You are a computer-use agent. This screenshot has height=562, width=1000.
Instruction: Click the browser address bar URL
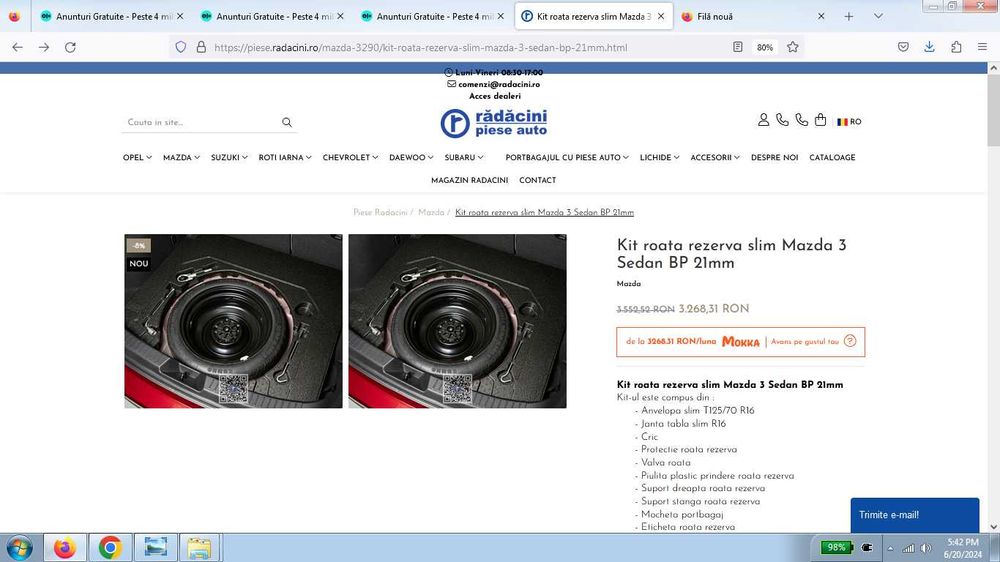tap(421, 47)
